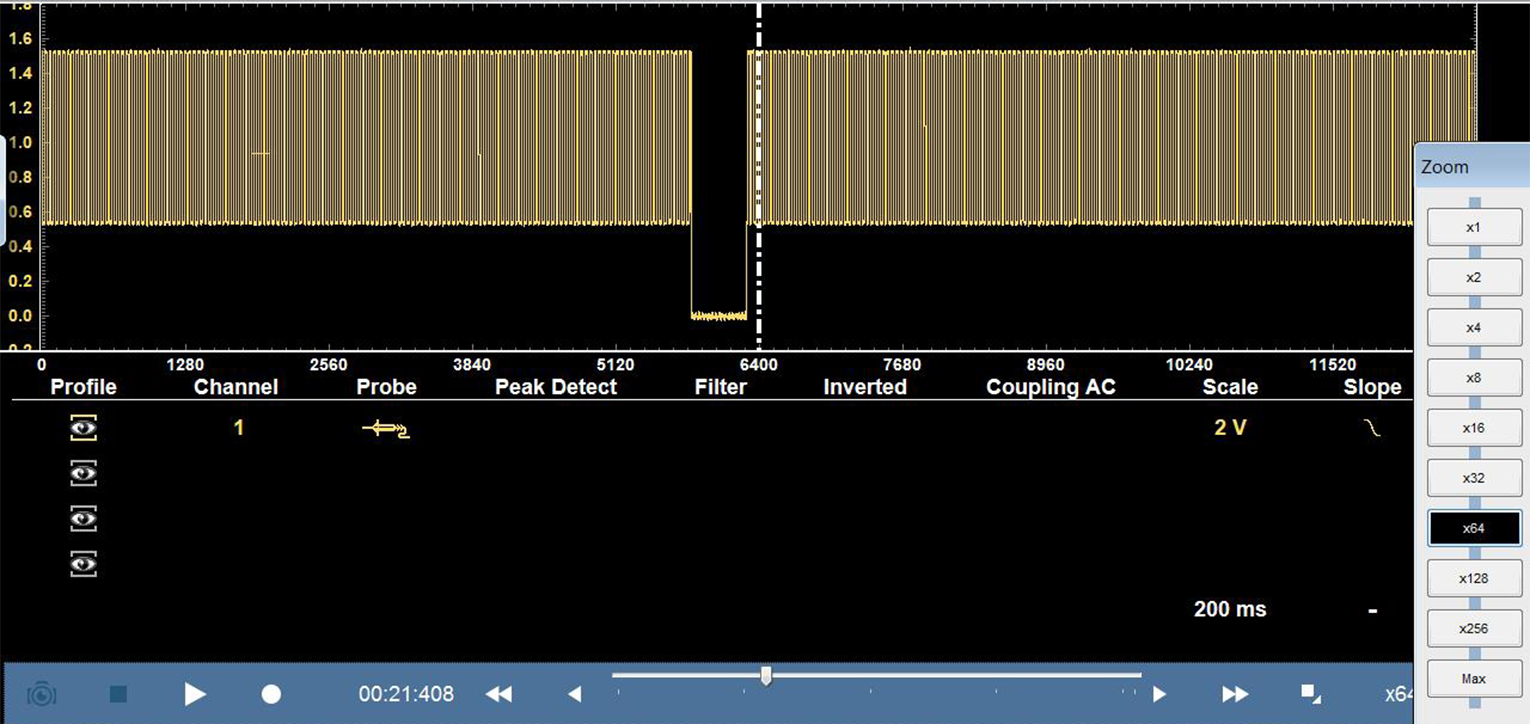
Task: Click the camera snapshot icon
Action: 40,694
